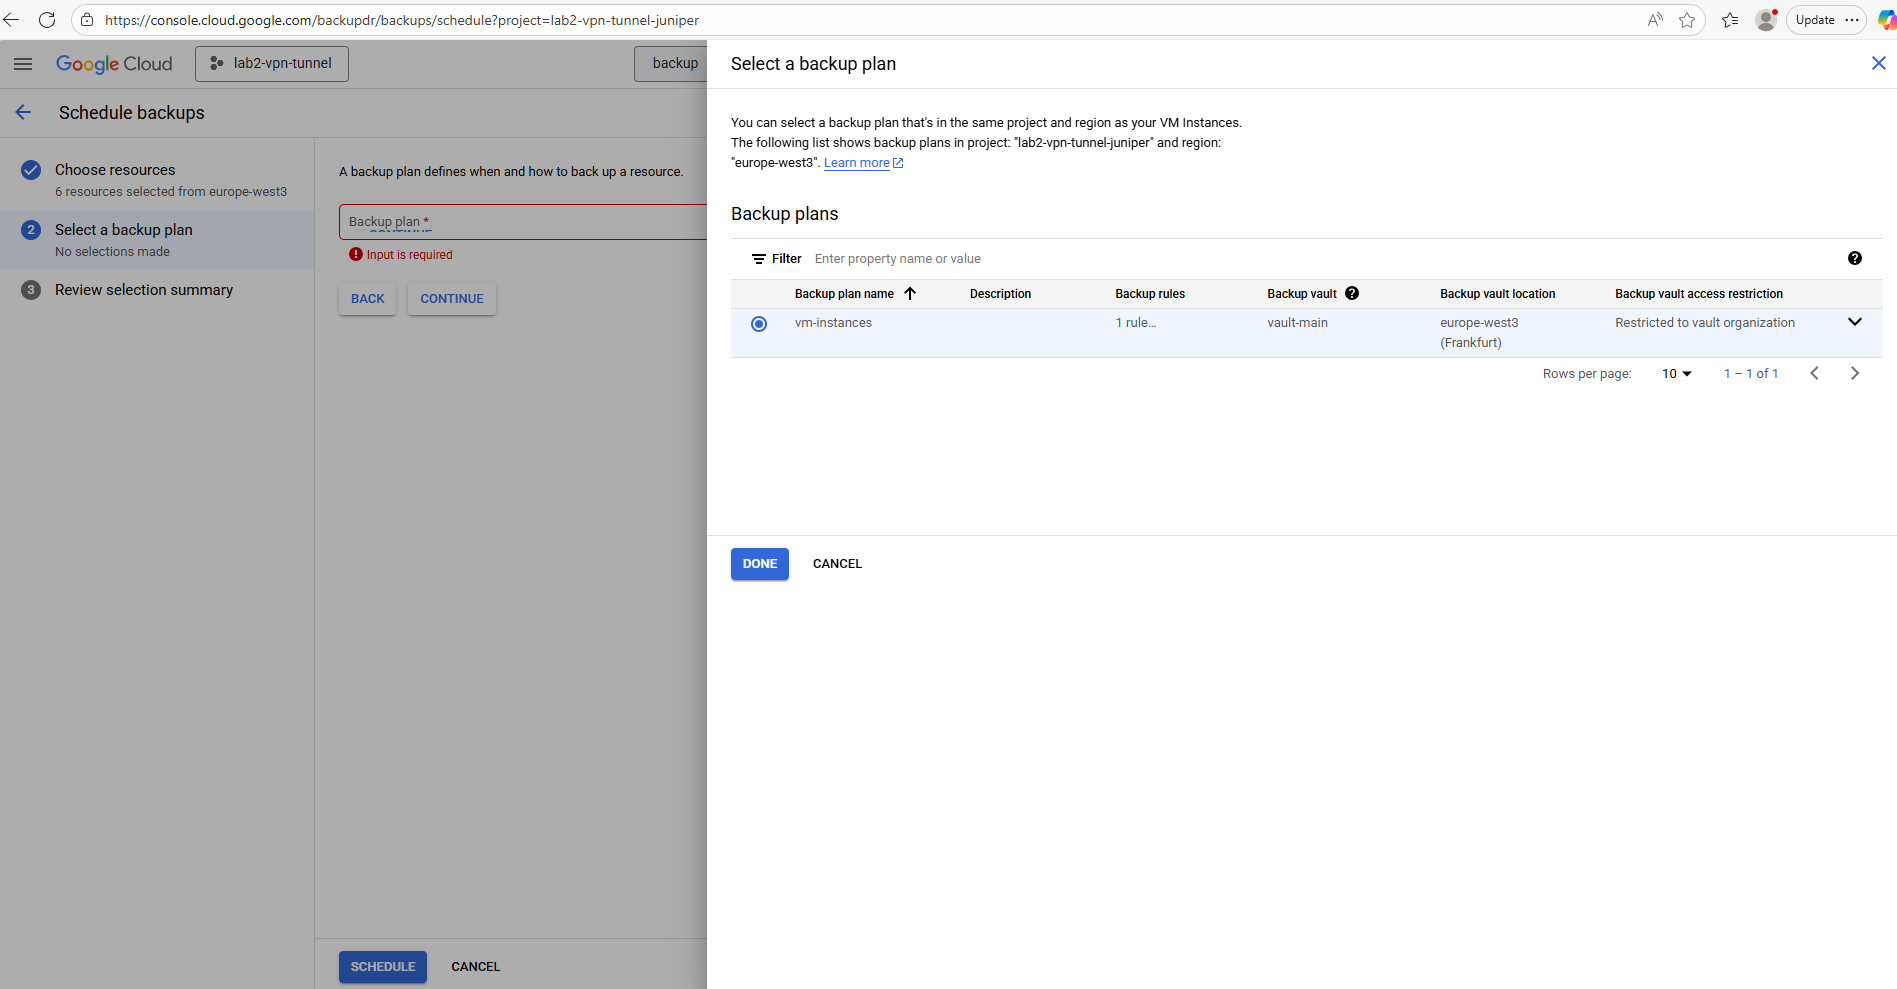Go to next page of backup plans

pos(1854,373)
